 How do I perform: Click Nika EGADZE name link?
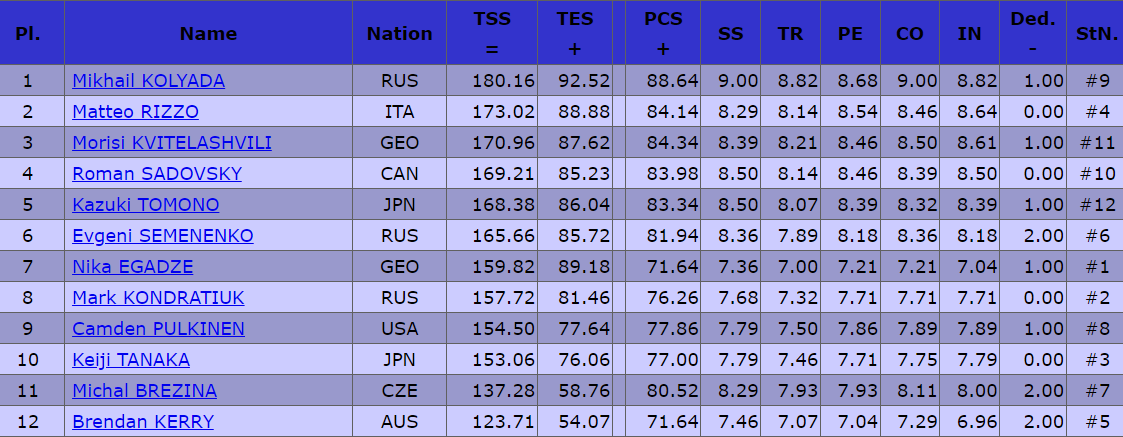pos(133,267)
